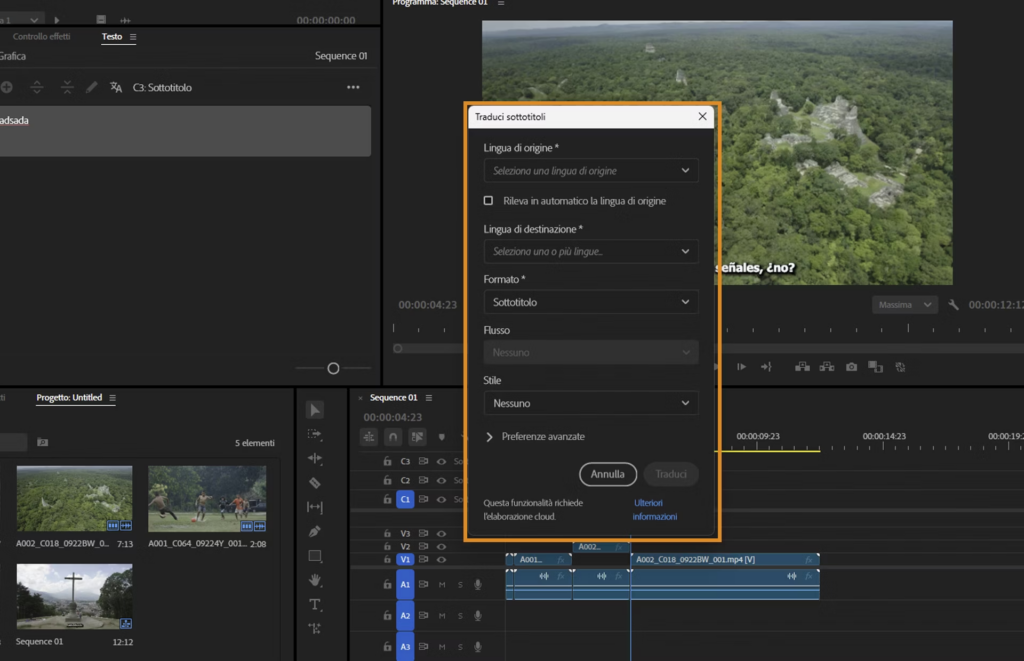Select the Track Select Forward tool
The height and width of the screenshot is (661, 1024).
point(315,434)
